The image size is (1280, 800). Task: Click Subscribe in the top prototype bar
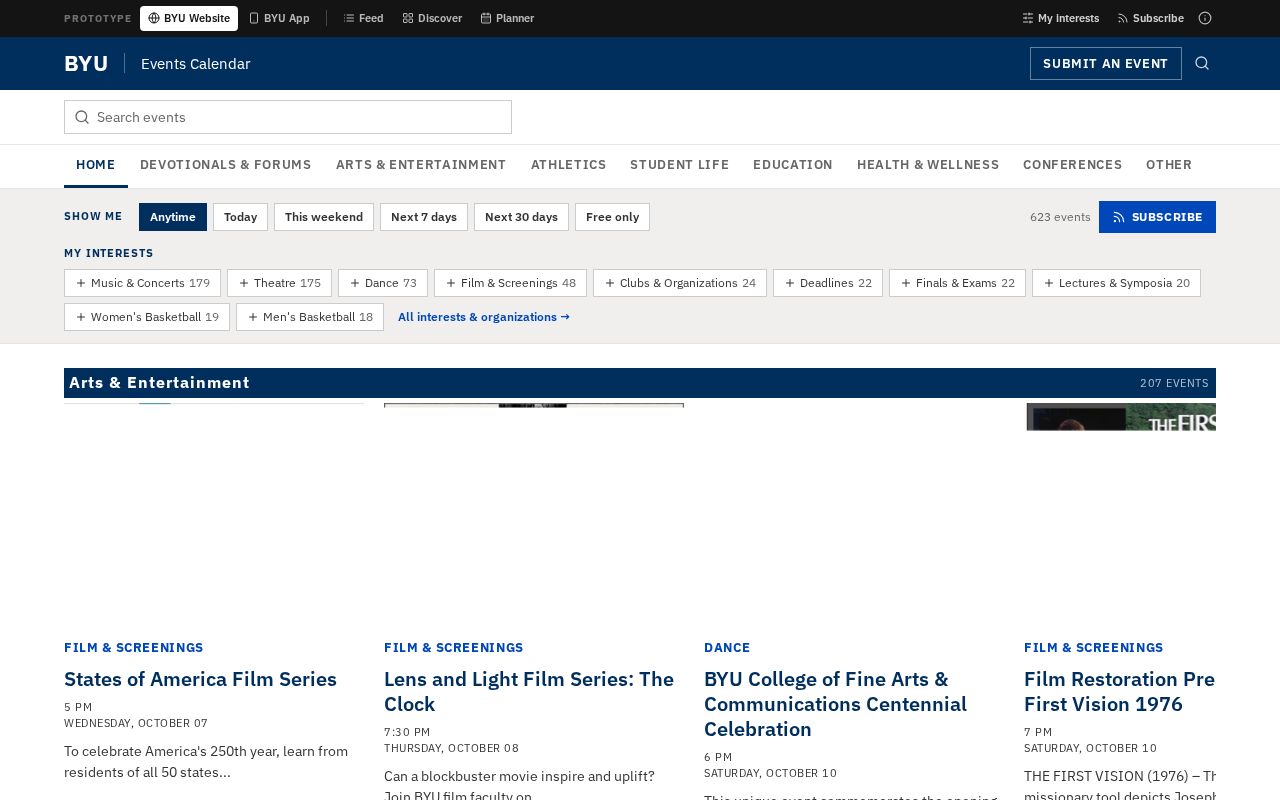[x=1150, y=18]
